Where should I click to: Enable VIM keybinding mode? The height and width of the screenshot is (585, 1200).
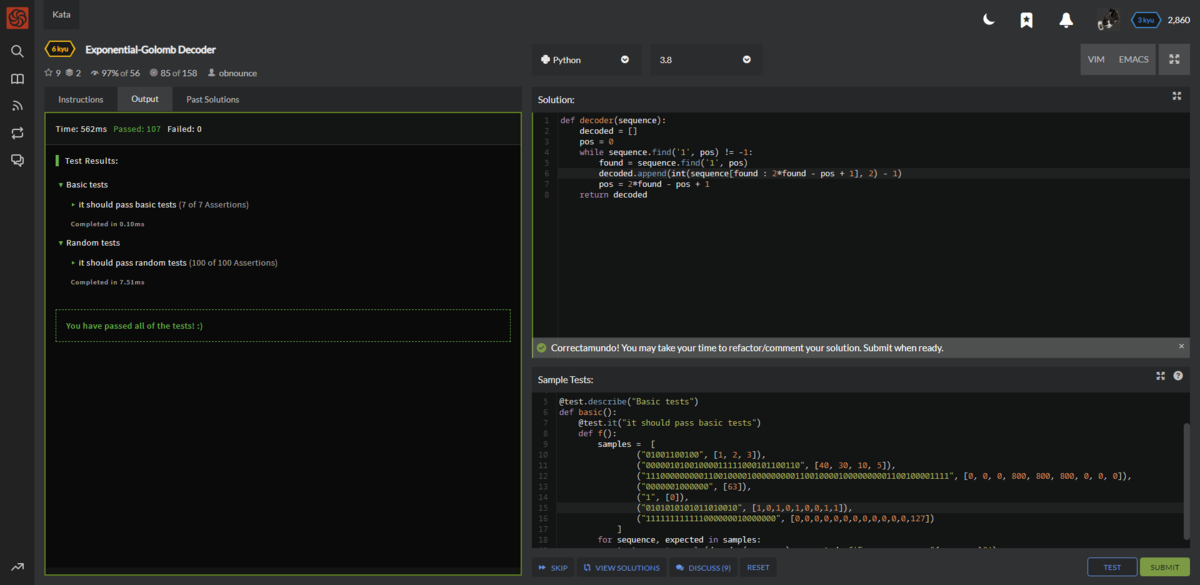pos(1096,60)
